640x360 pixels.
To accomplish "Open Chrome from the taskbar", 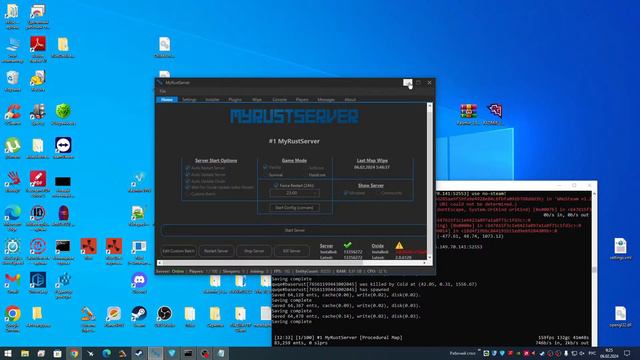I will pyautogui.click(x=74, y=353).
